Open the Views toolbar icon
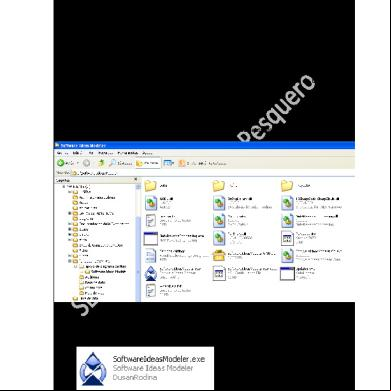The image size is (391, 391). coord(169,163)
